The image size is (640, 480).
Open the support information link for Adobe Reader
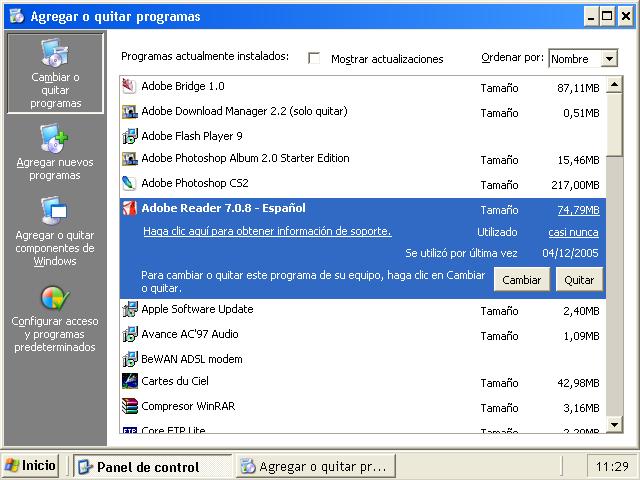(267, 231)
